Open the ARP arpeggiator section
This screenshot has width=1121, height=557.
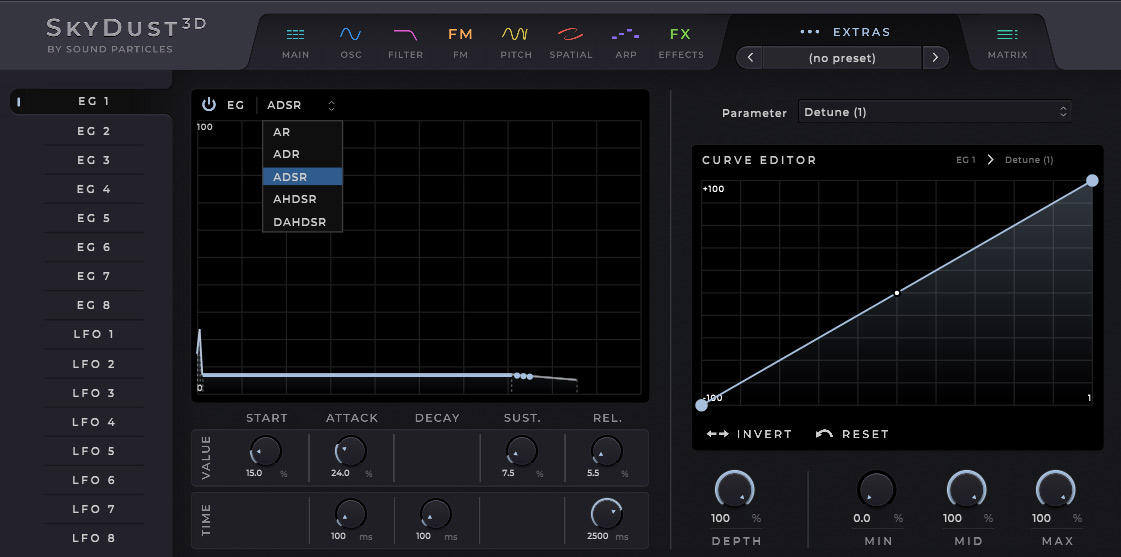(x=626, y=41)
